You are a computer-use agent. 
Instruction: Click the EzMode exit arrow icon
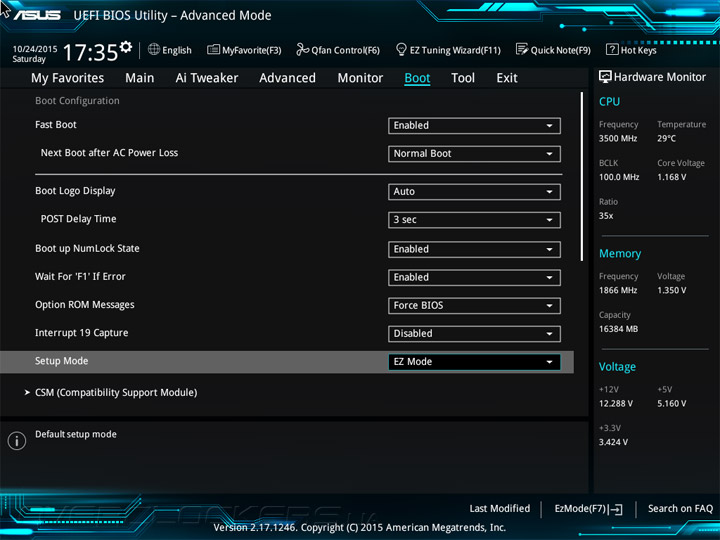(616, 509)
